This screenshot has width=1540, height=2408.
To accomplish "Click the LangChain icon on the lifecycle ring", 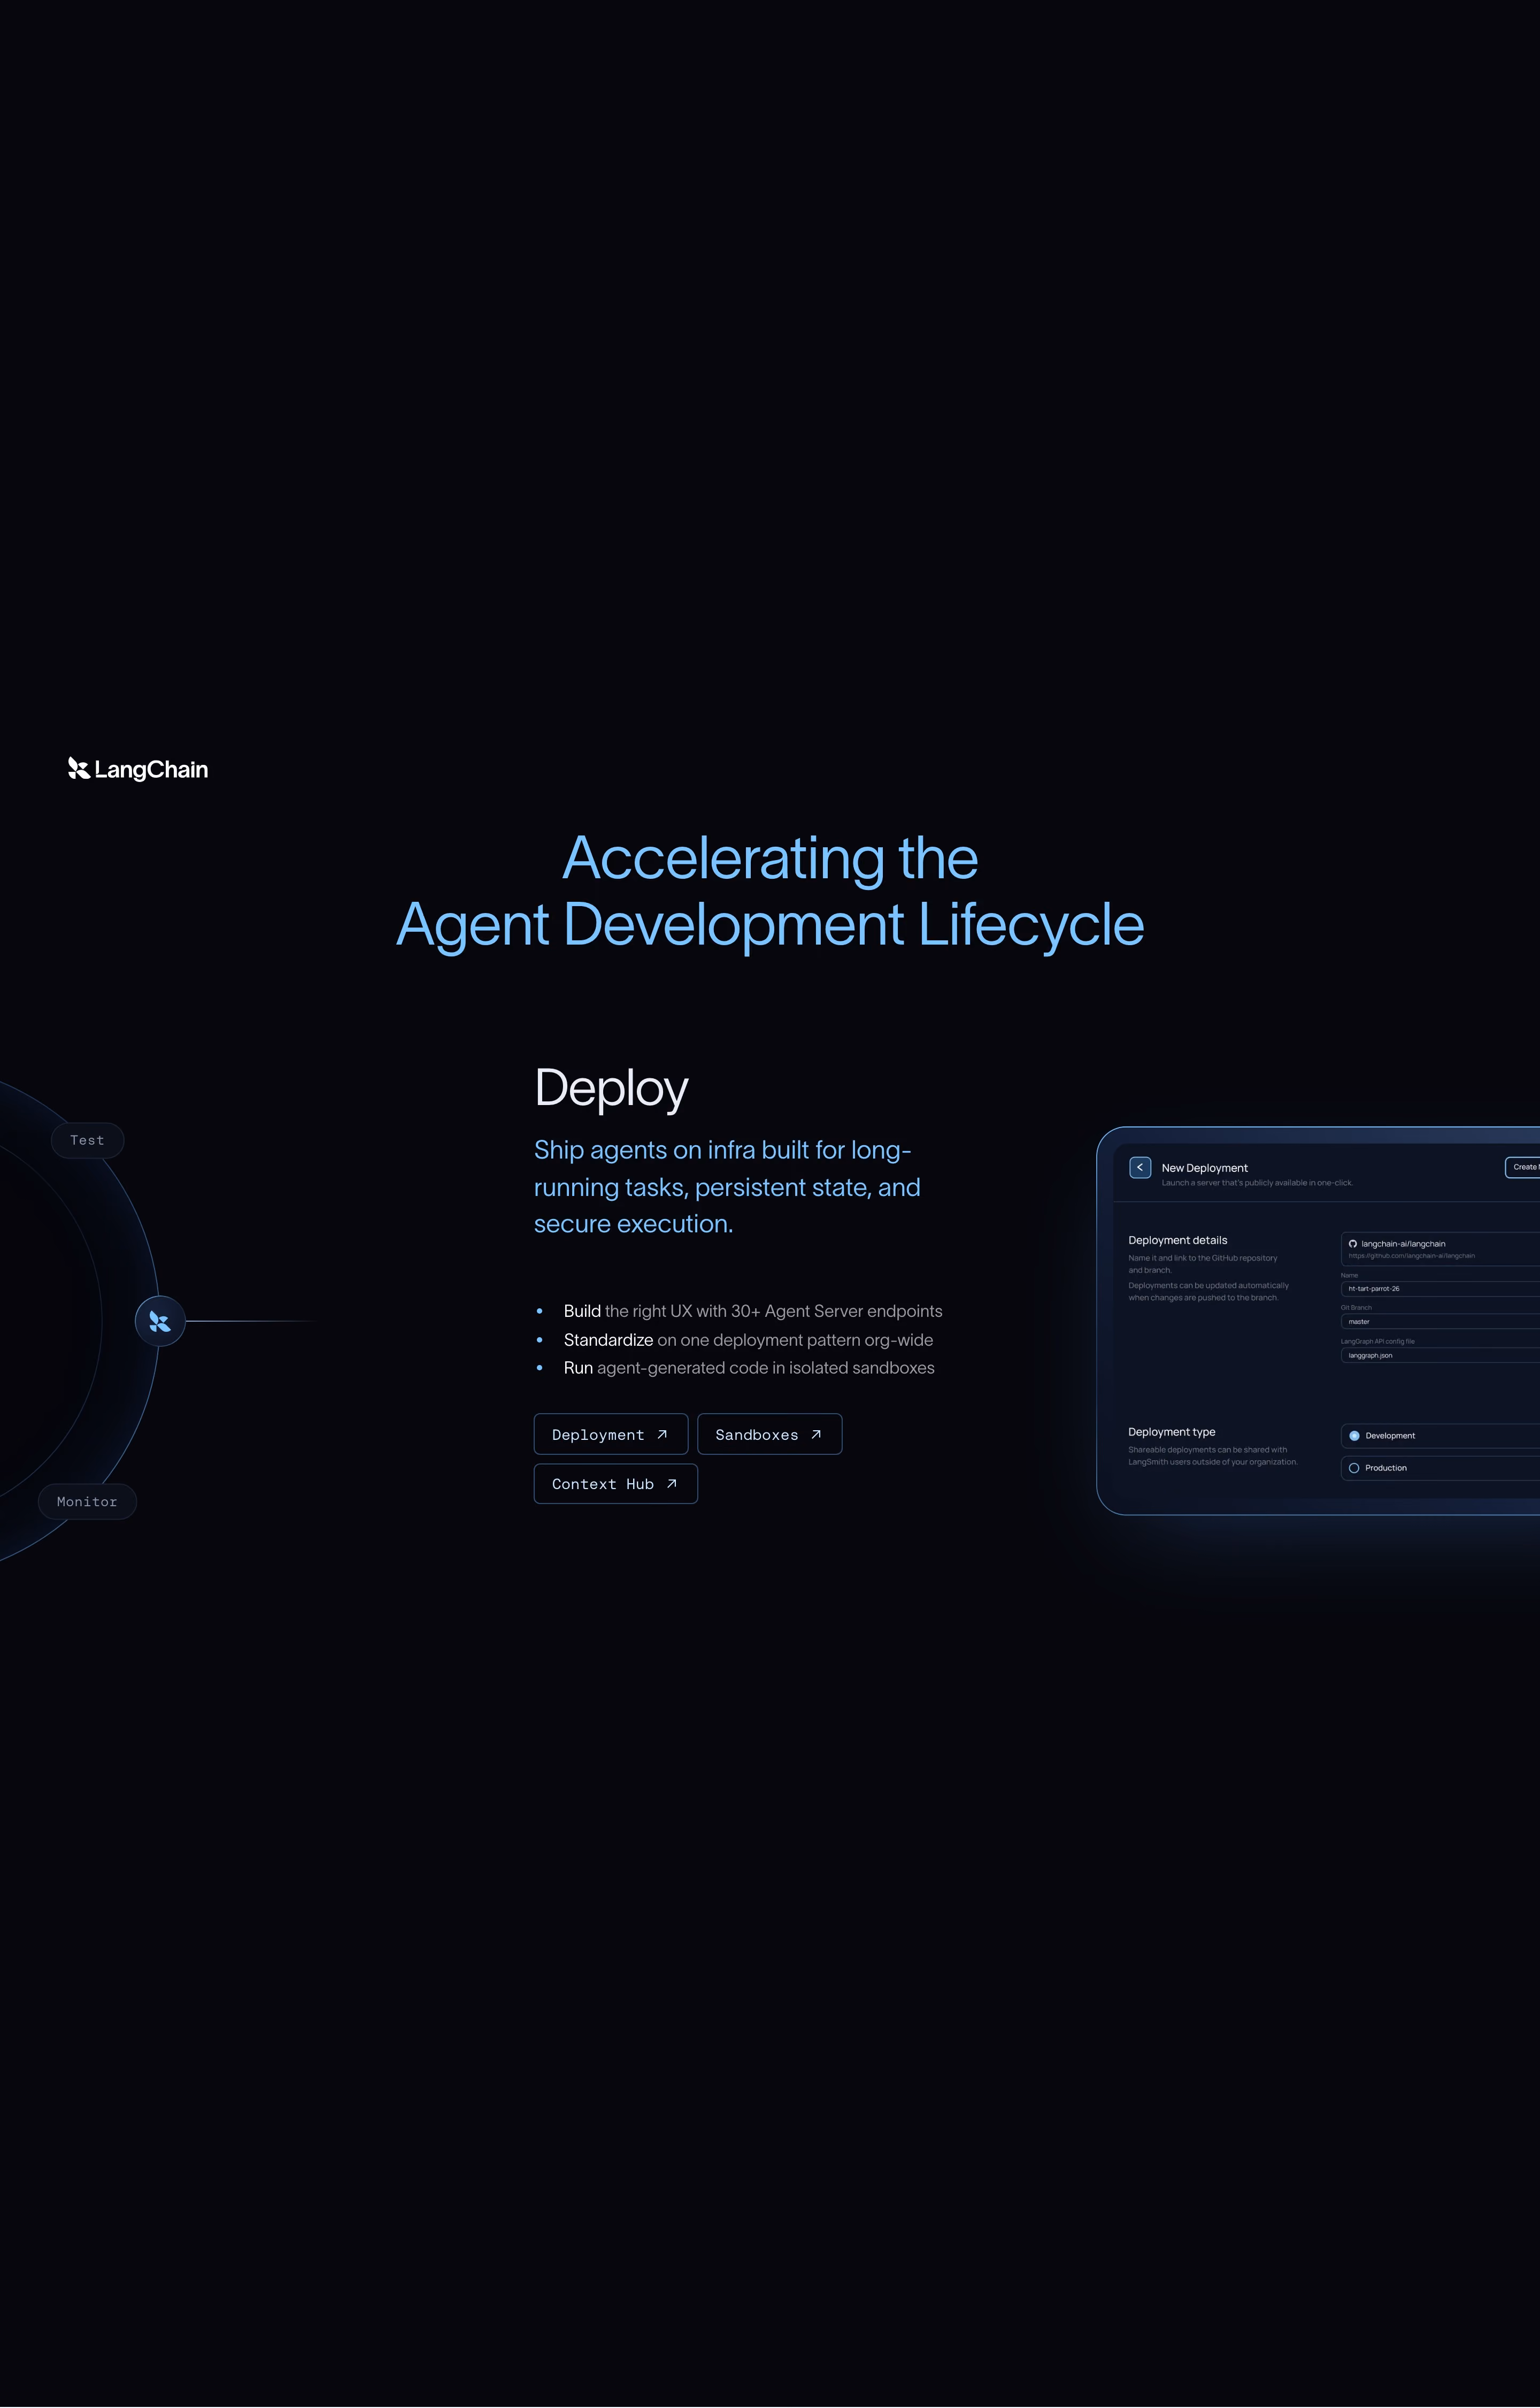I will tap(160, 1321).
